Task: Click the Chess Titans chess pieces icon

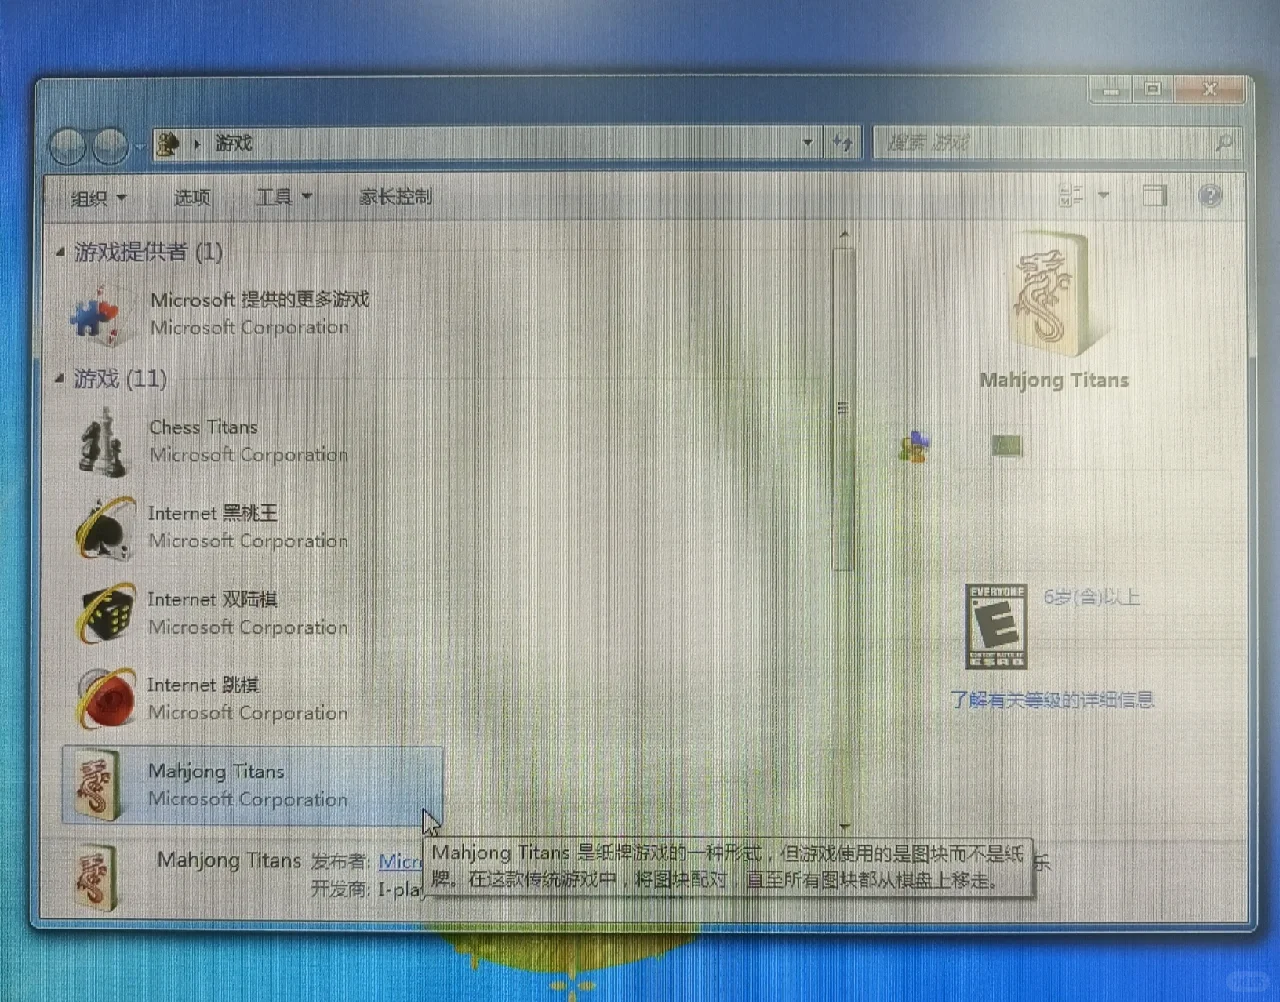Action: click(x=102, y=442)
